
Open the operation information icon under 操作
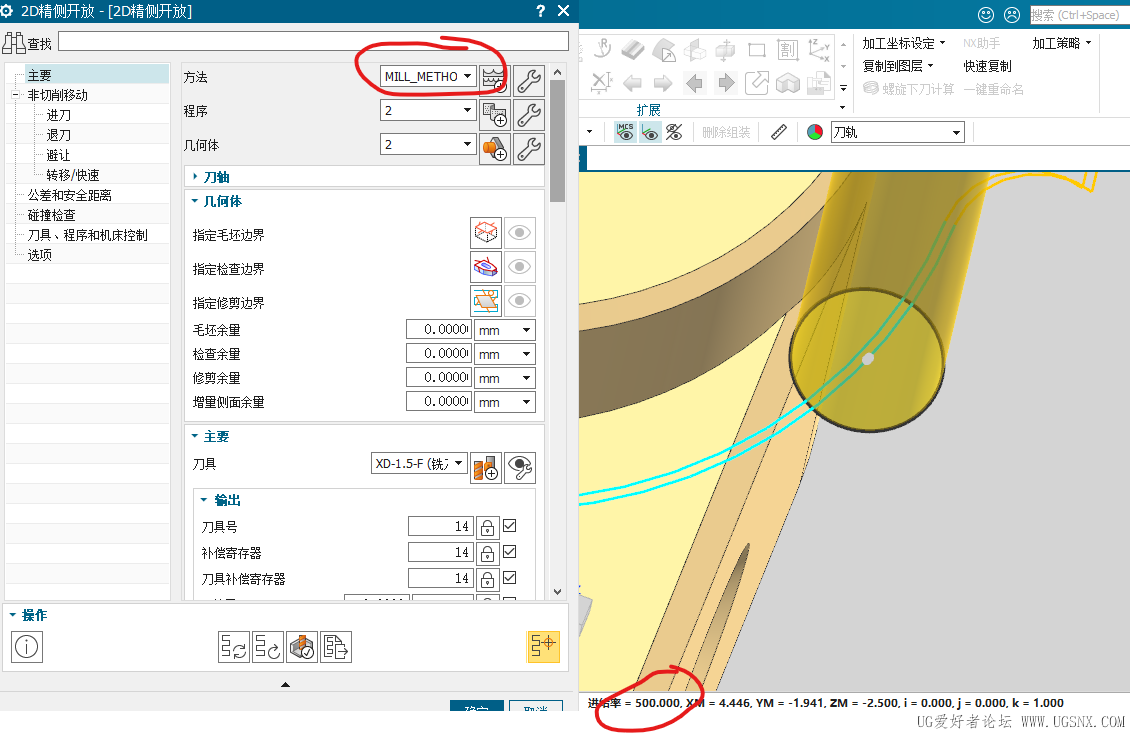click(x=27, y=647)
